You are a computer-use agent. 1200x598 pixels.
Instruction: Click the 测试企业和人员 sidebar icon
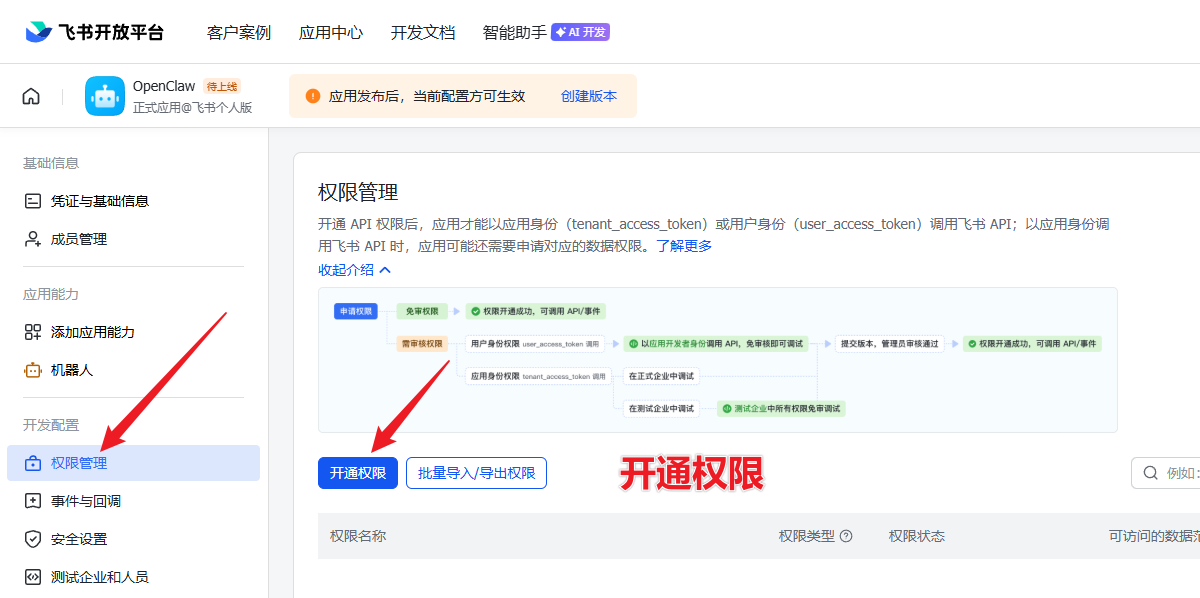(33, 577)
